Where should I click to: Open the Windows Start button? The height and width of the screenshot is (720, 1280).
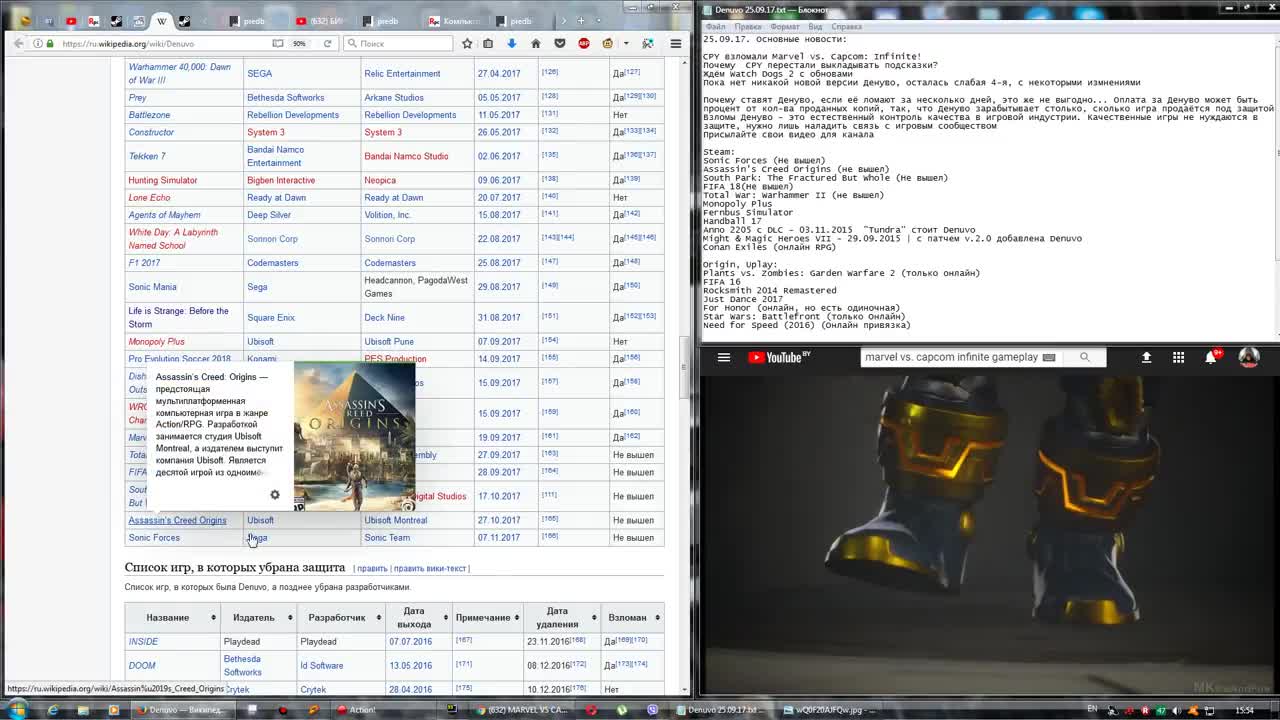click(x=18, y=710)
